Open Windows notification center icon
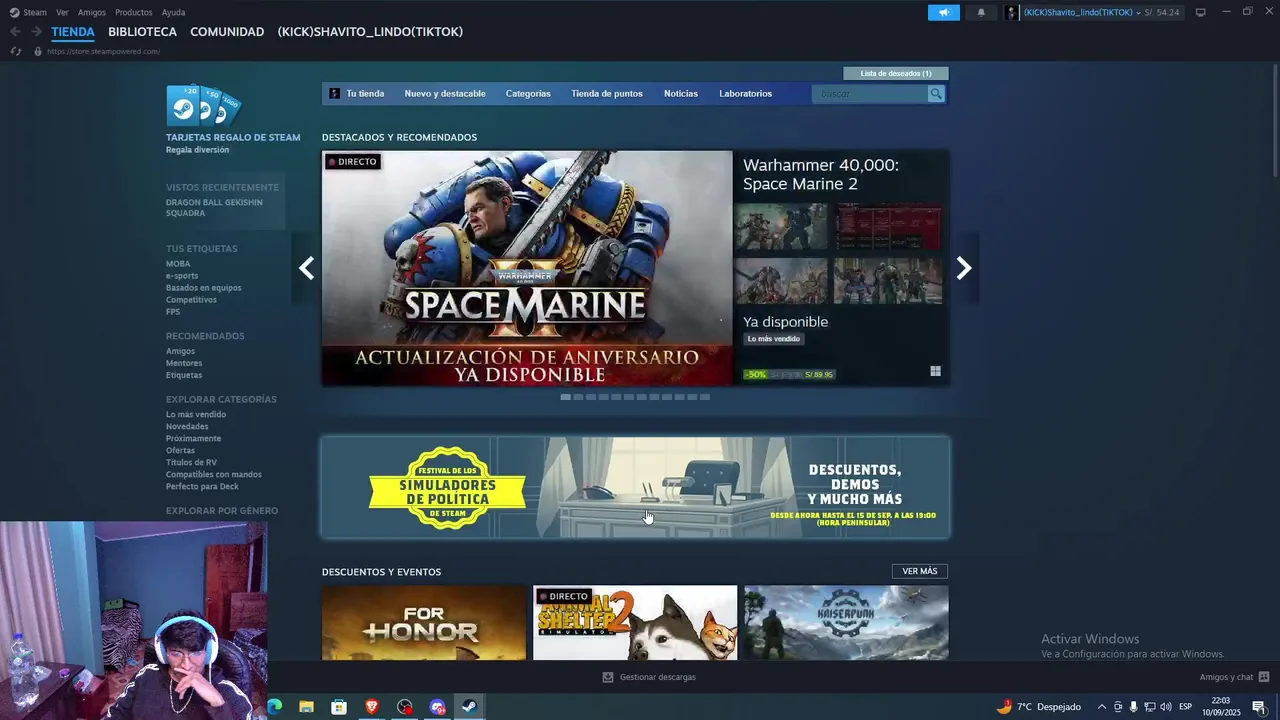1280x720 pixels. click(1259, 707)
